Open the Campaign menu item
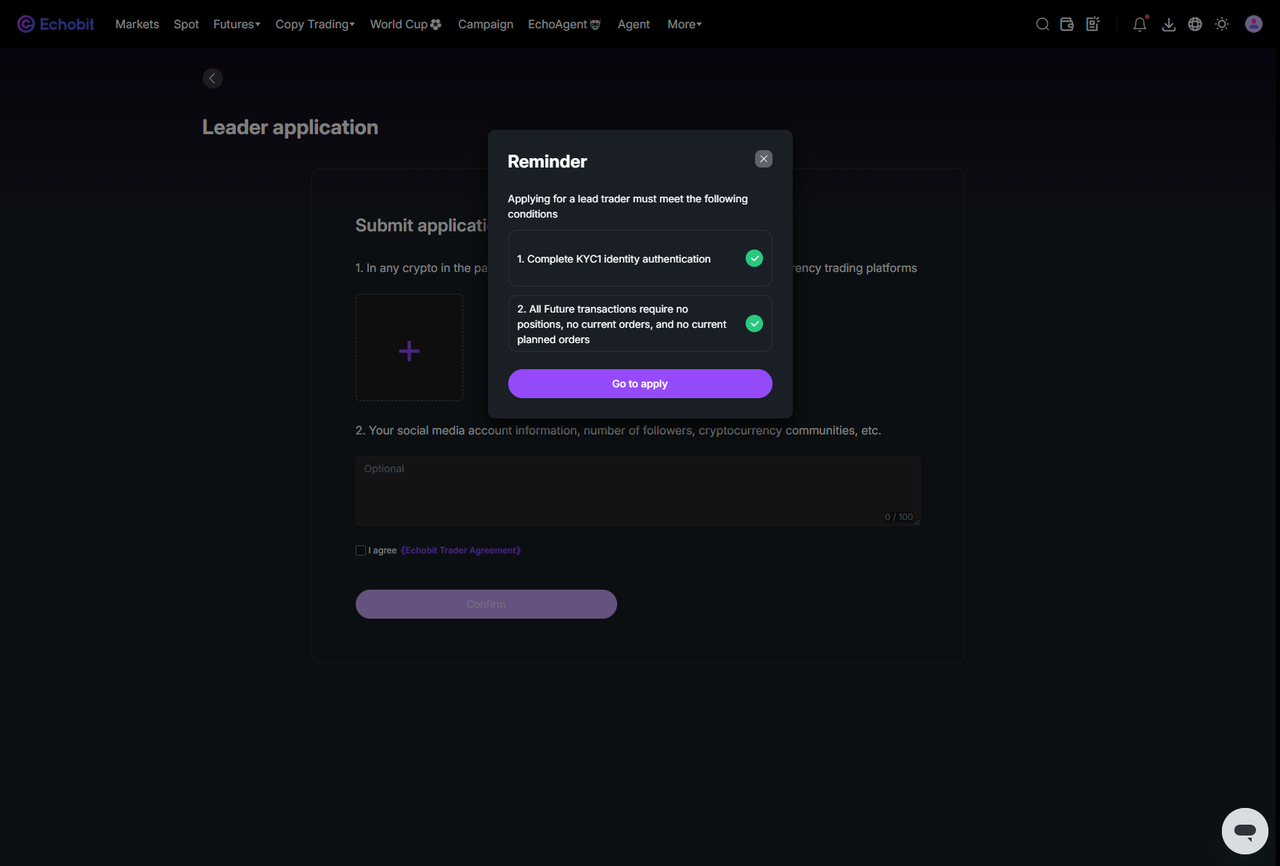 tap(486, 24)
